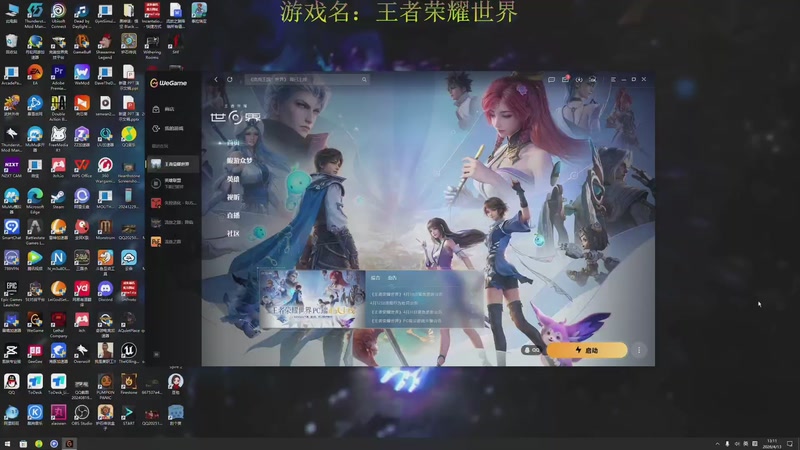Open Shawarma Legend desktop shortcut
This screenshot has height=450, width=800.
(x=105, y=45)
